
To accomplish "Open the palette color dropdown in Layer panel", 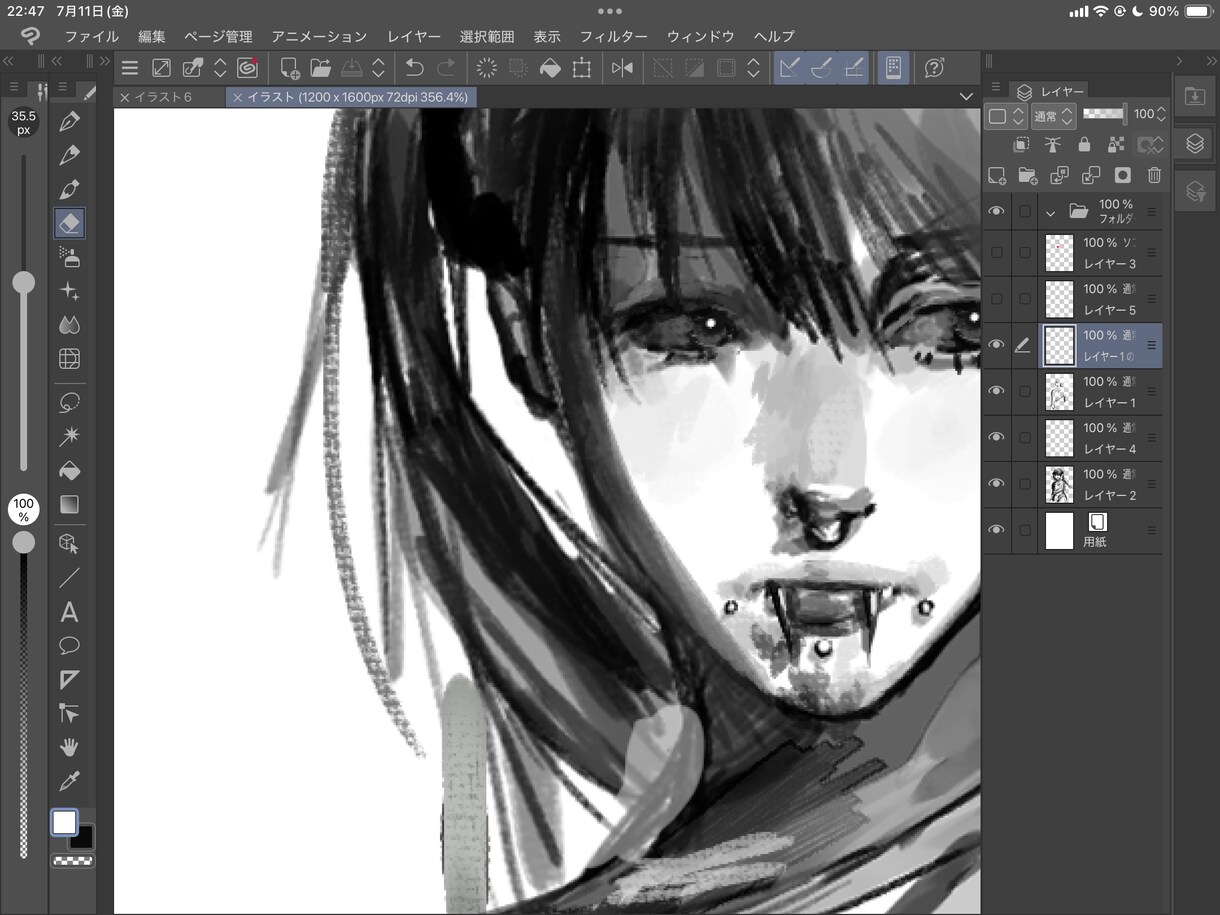I will 1005,116.
